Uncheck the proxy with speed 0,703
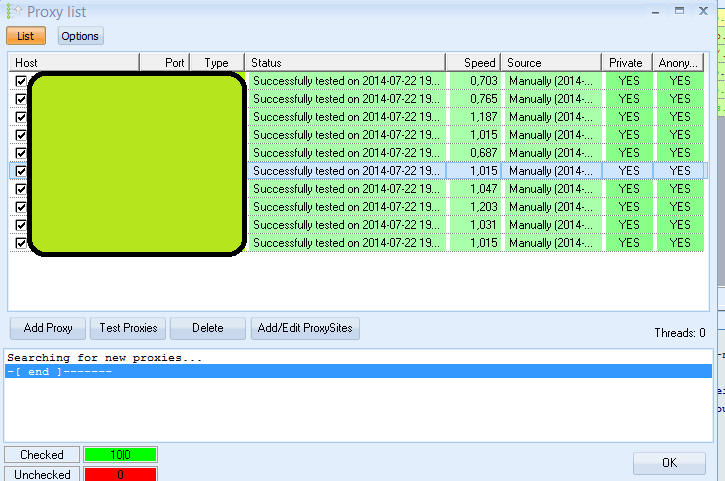Viewport: 725px width, 481px height. click(21, 81)
